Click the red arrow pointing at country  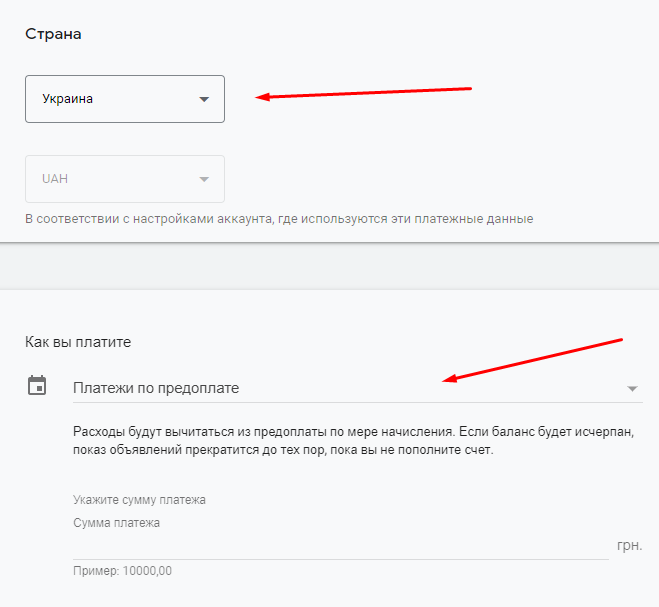[364, 93]
